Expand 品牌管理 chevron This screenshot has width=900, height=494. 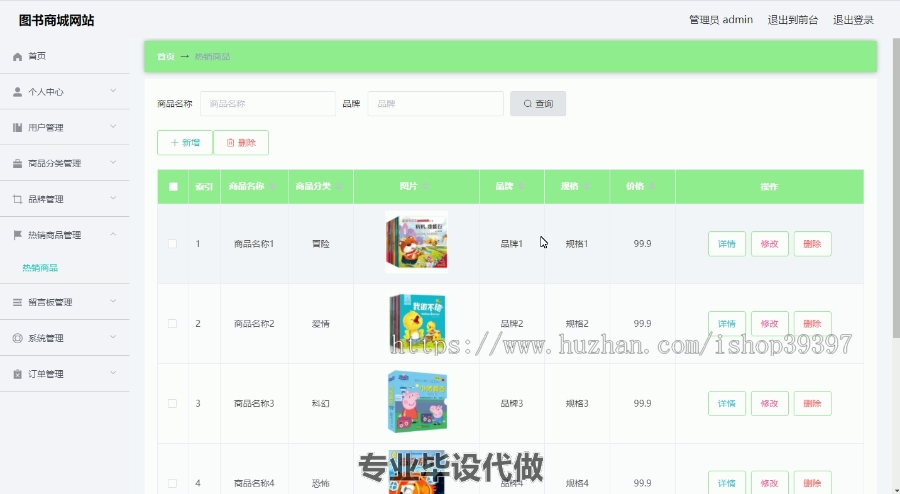coord(113,198)
